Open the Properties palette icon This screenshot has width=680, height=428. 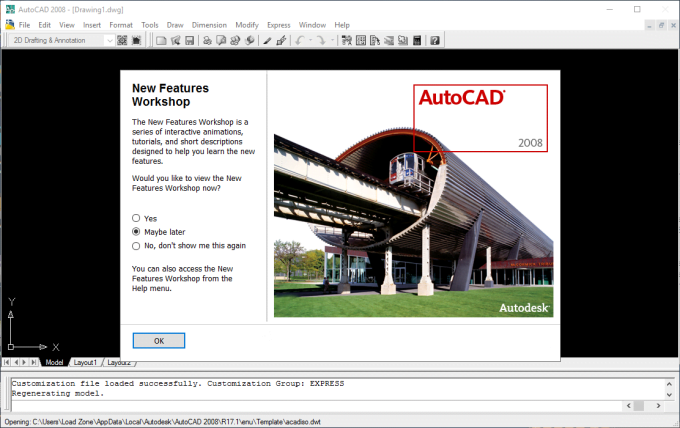(x=347, y=41)
